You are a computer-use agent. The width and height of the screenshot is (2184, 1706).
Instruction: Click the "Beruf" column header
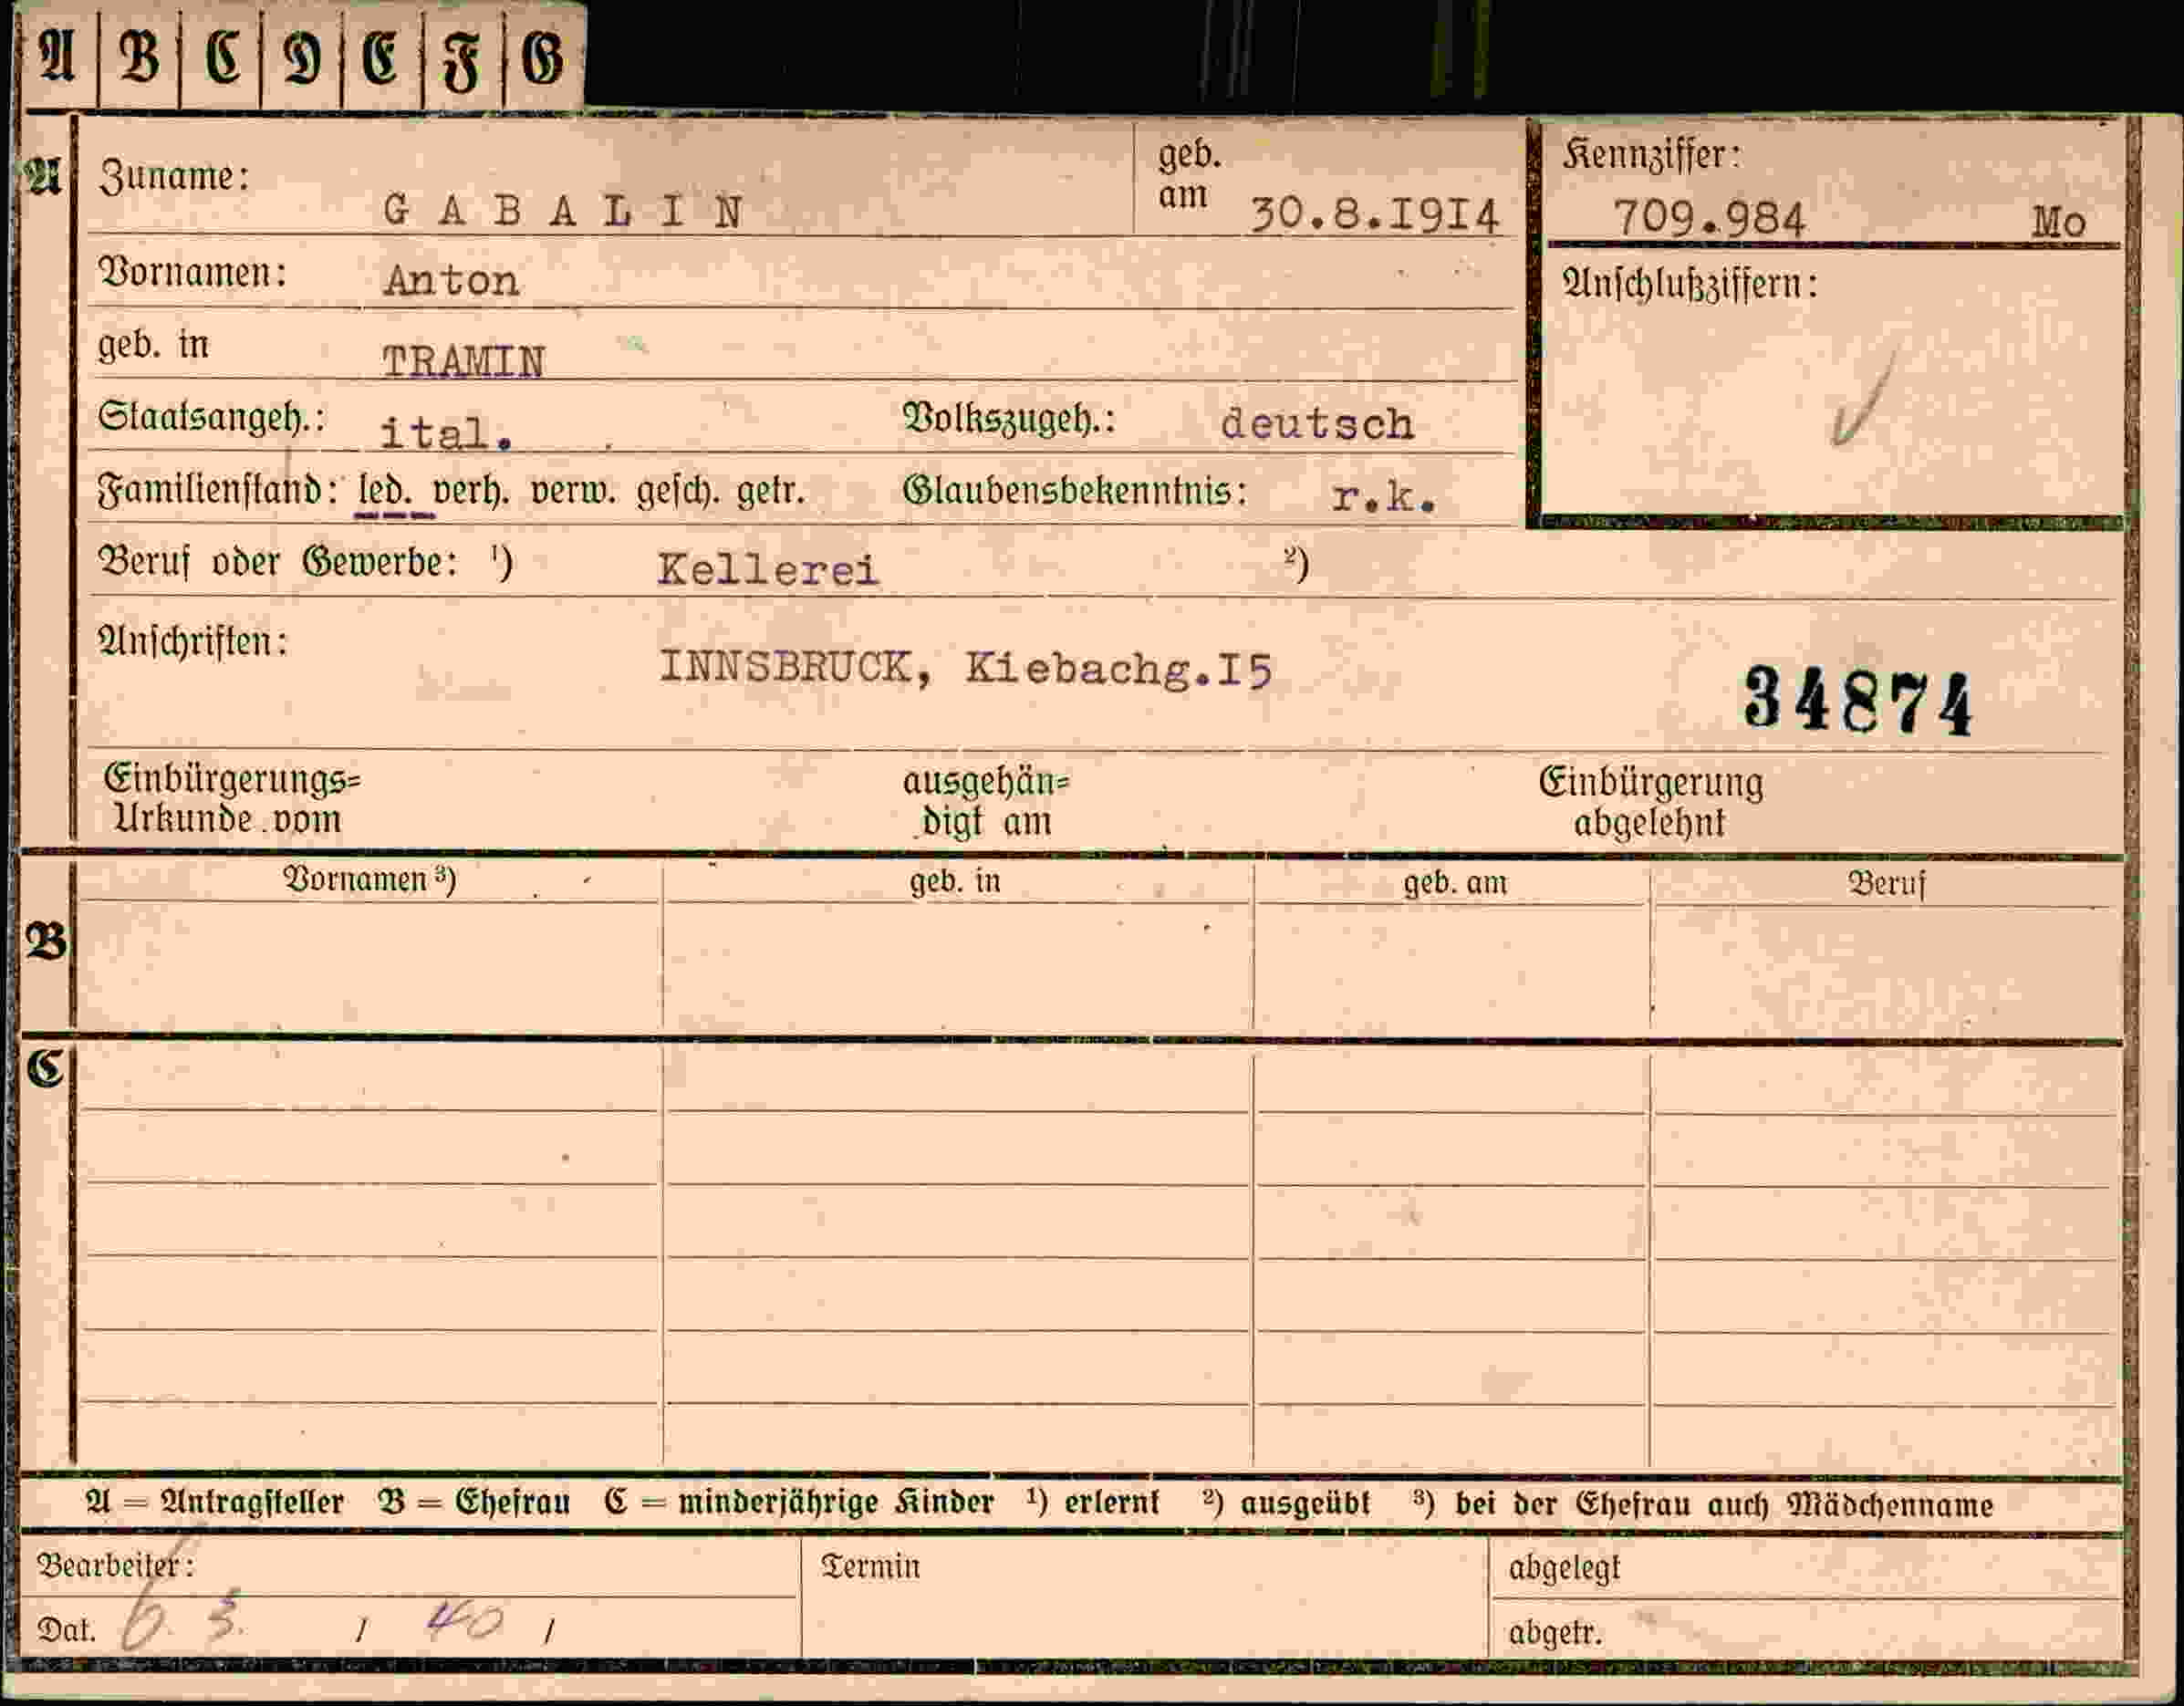pos(1886,884)
